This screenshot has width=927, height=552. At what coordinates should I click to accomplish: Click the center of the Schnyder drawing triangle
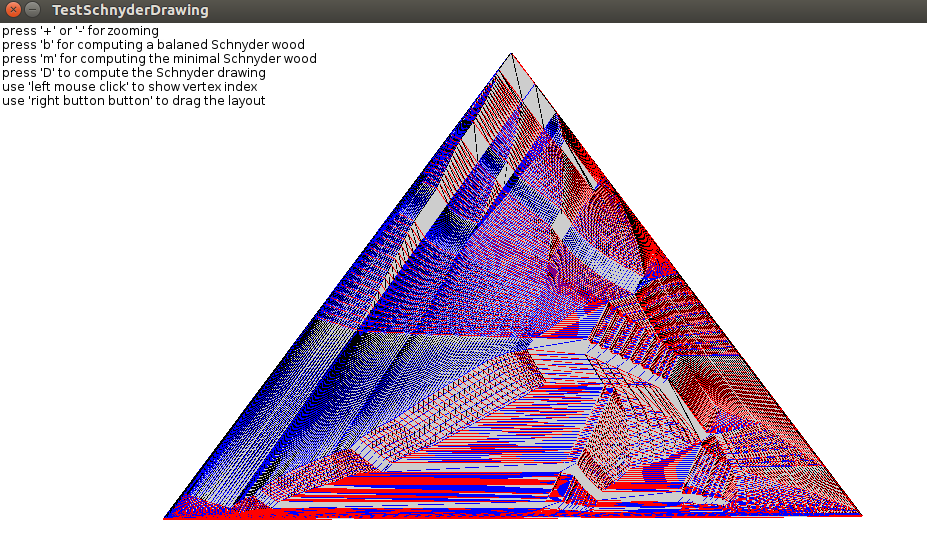tap(512, 362)
